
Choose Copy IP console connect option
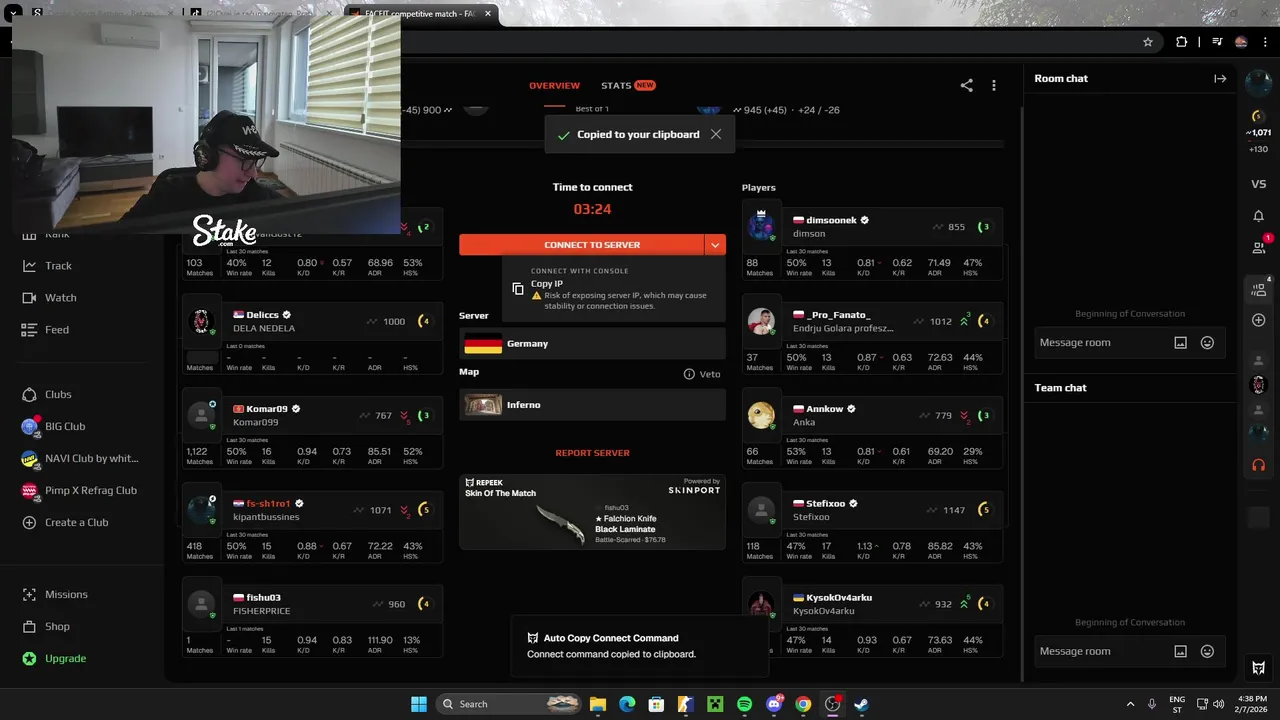(614, 289)
